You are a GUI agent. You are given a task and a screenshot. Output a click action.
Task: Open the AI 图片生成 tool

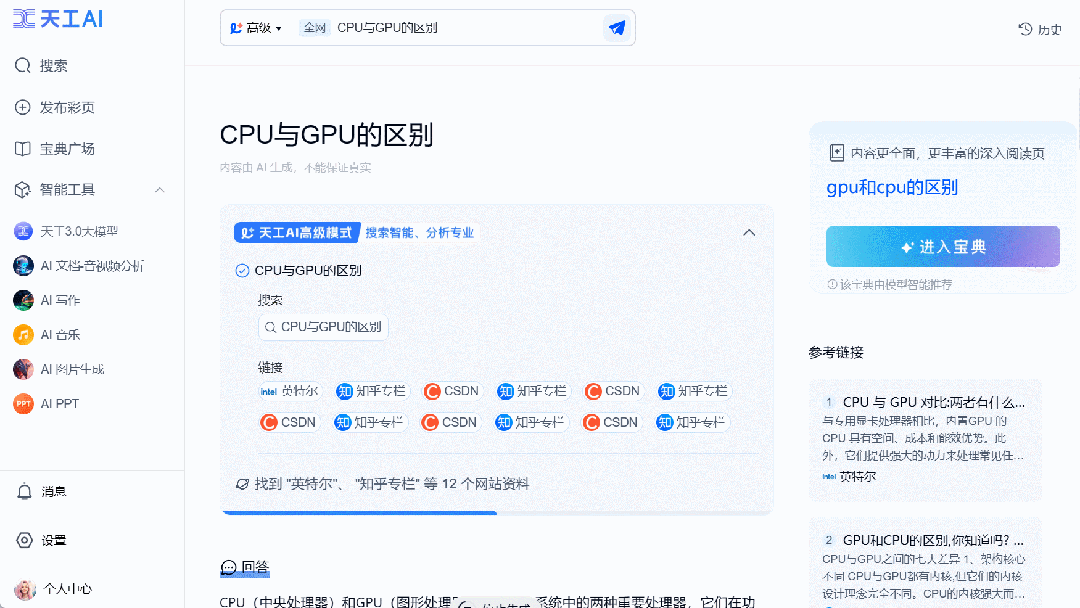67,368
